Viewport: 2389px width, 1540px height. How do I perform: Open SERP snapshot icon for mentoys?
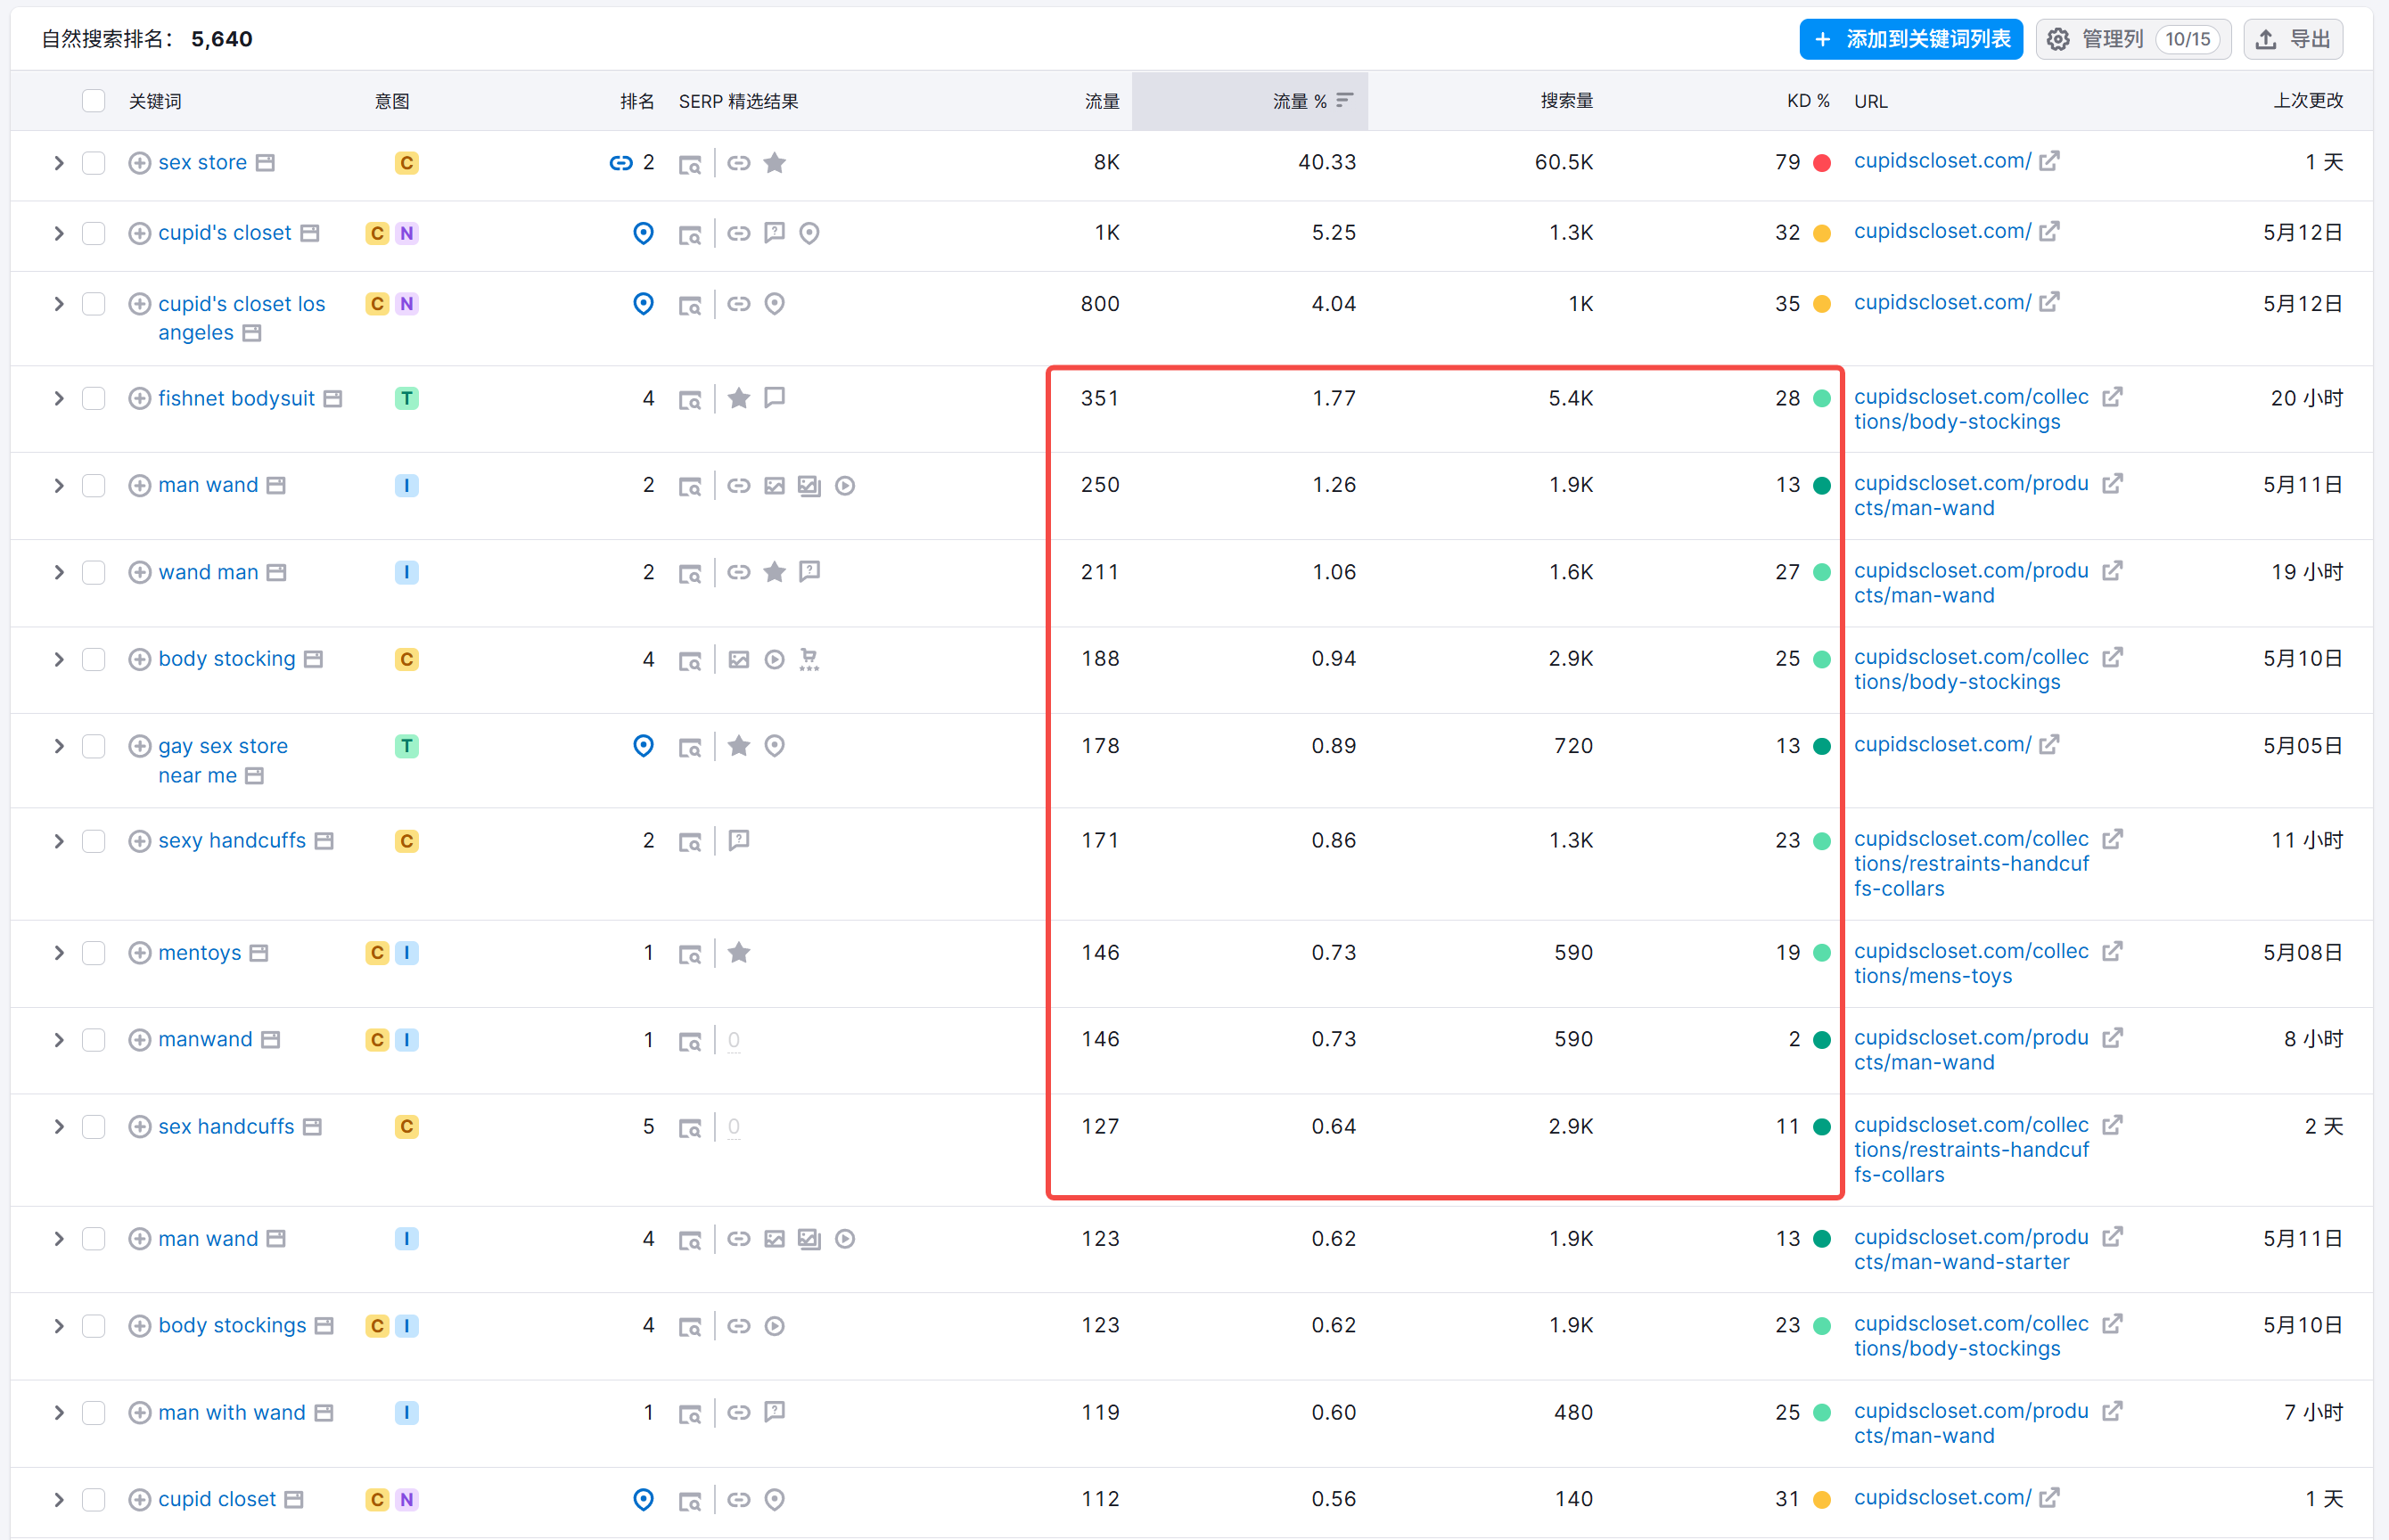689,955
